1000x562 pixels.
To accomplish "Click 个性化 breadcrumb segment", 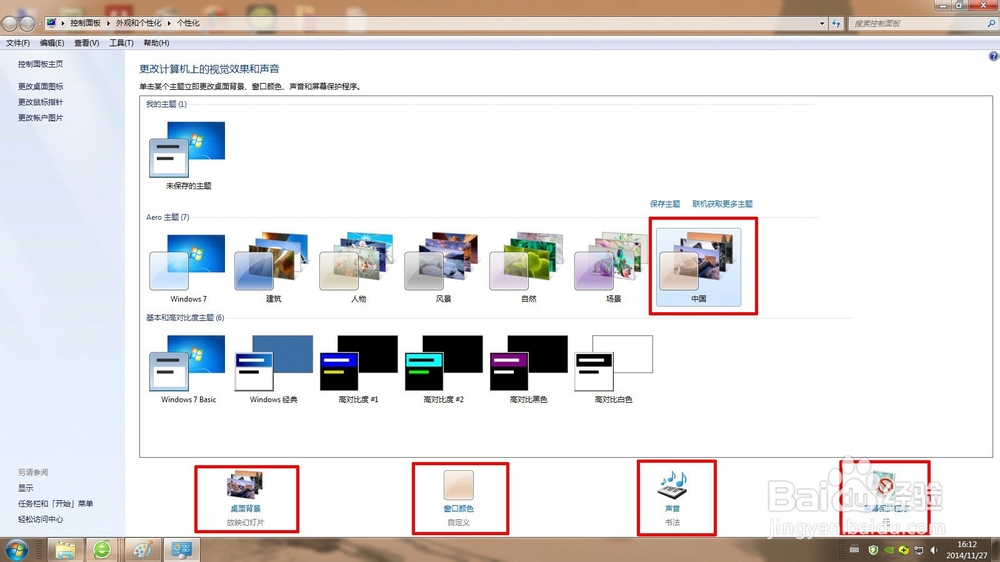I will click(188, 23).
